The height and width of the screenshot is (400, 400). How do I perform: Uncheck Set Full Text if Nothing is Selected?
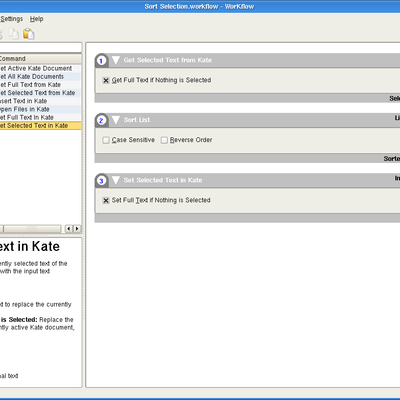click(x=106, y=200)
